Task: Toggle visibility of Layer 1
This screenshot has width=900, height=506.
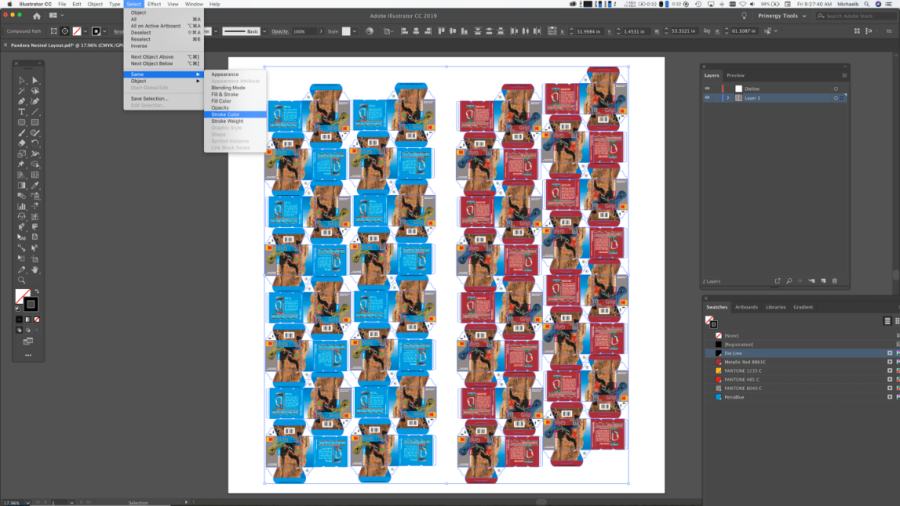Action: [x=708, y=98]
